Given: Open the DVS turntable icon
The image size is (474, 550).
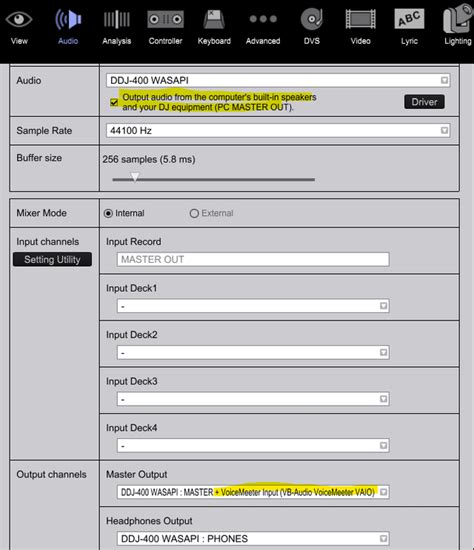Looking at the screenshot, I should (312, 19).
